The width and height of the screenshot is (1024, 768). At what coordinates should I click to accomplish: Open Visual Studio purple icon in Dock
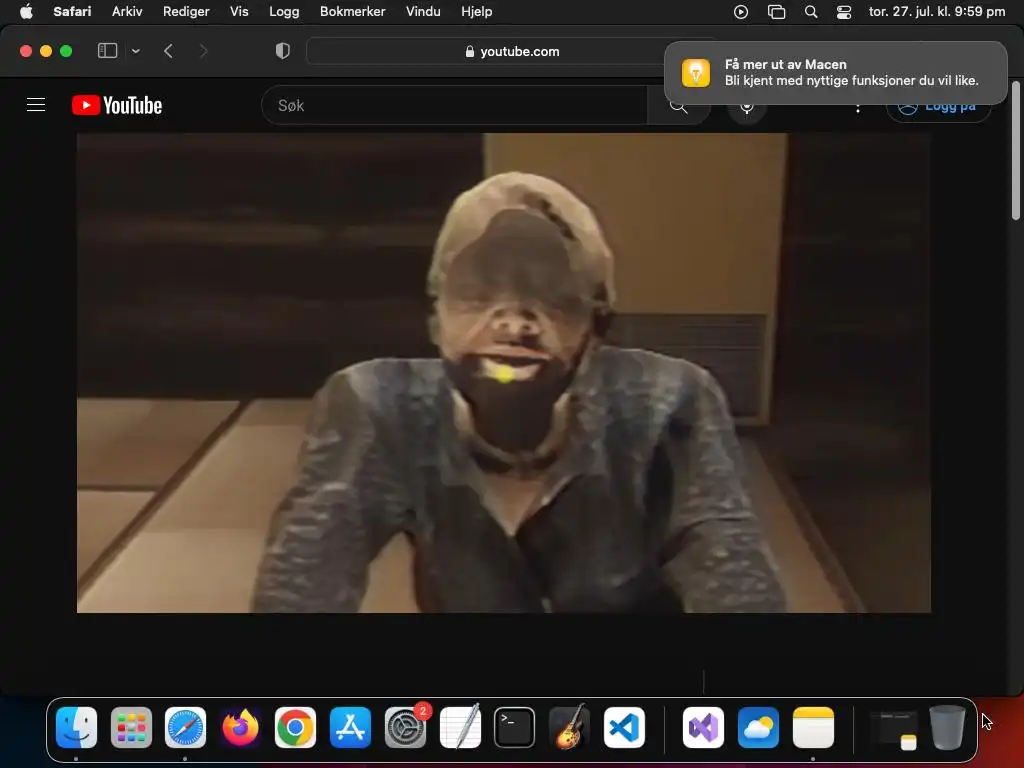703,727
